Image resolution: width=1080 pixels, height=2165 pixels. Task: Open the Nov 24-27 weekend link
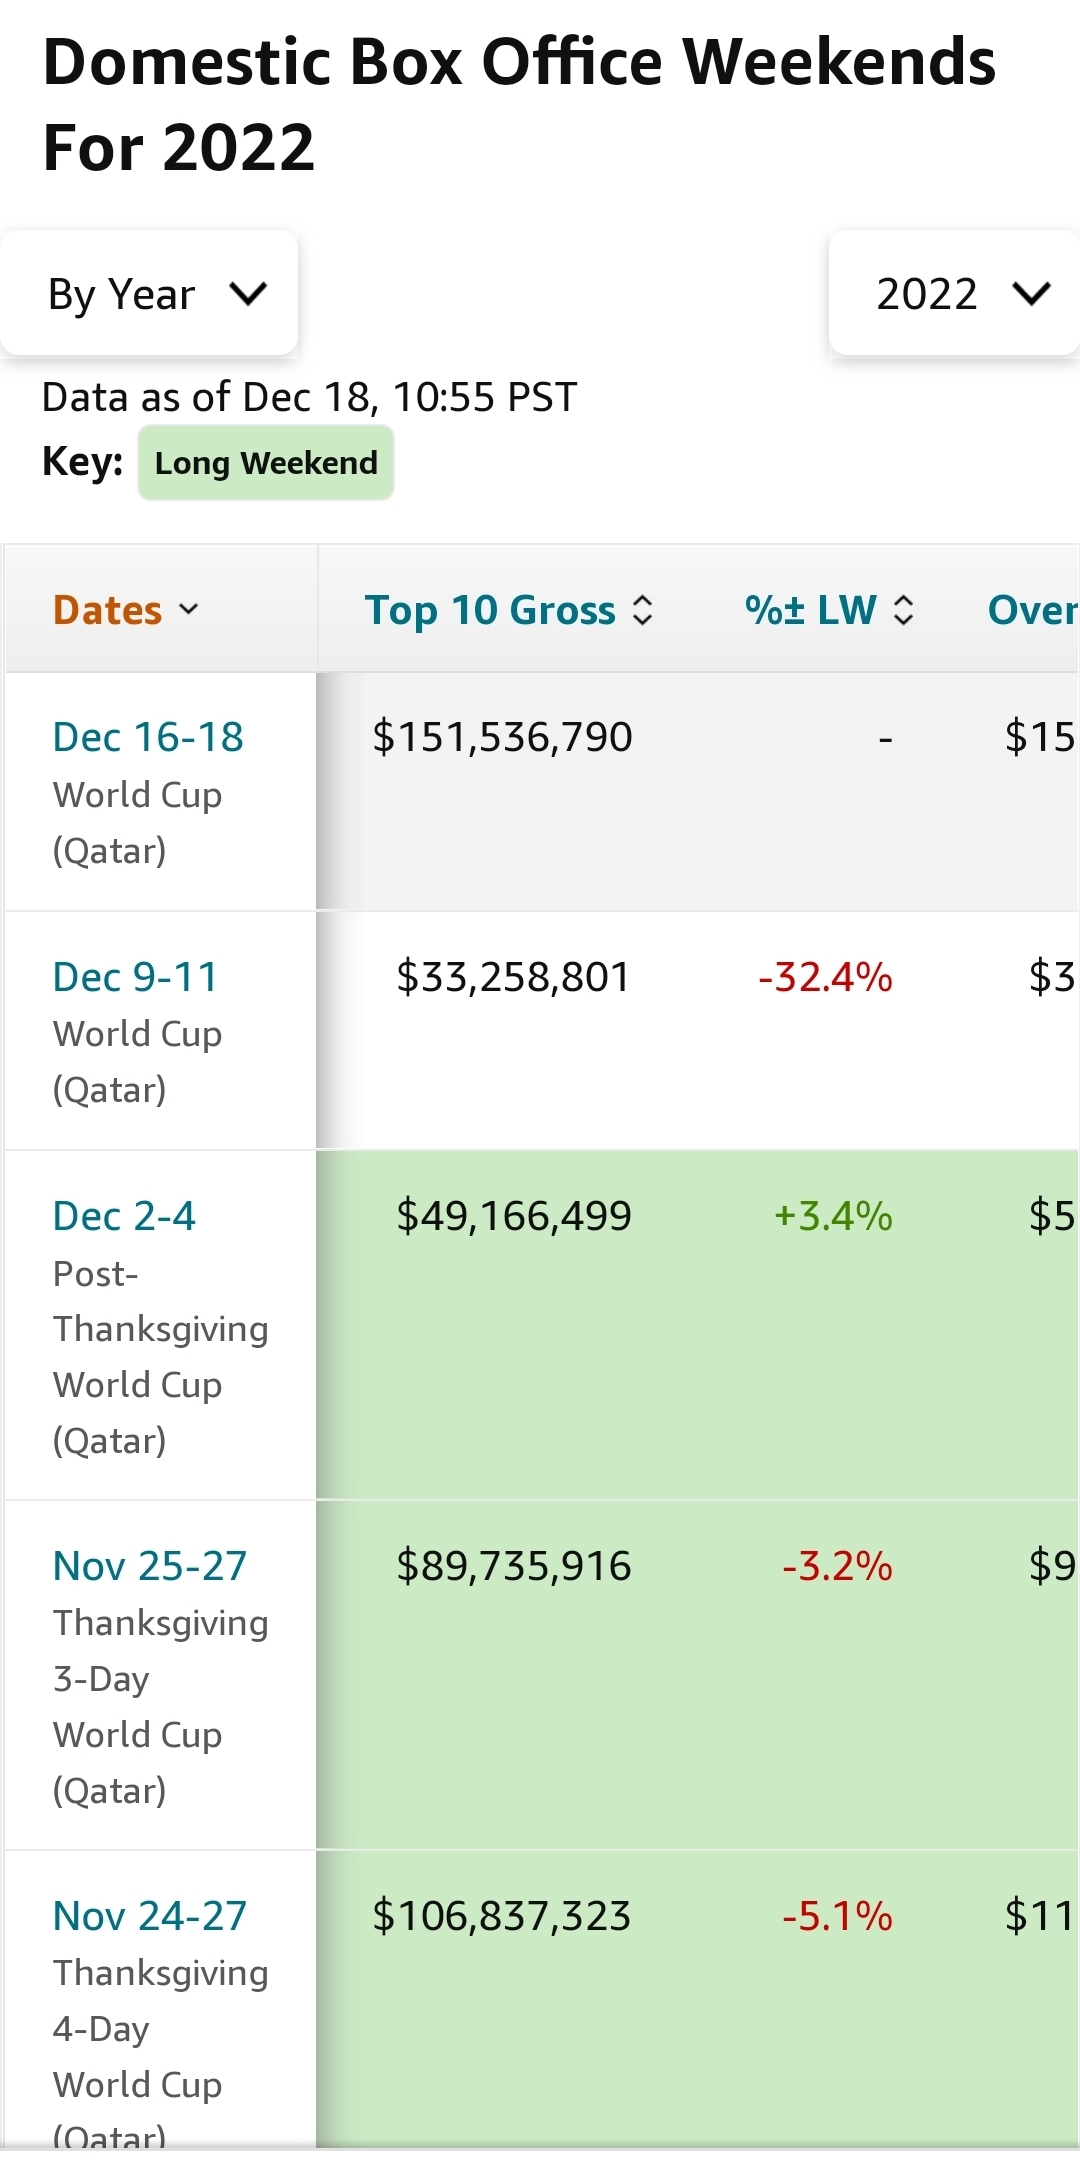click(150, 1916)
